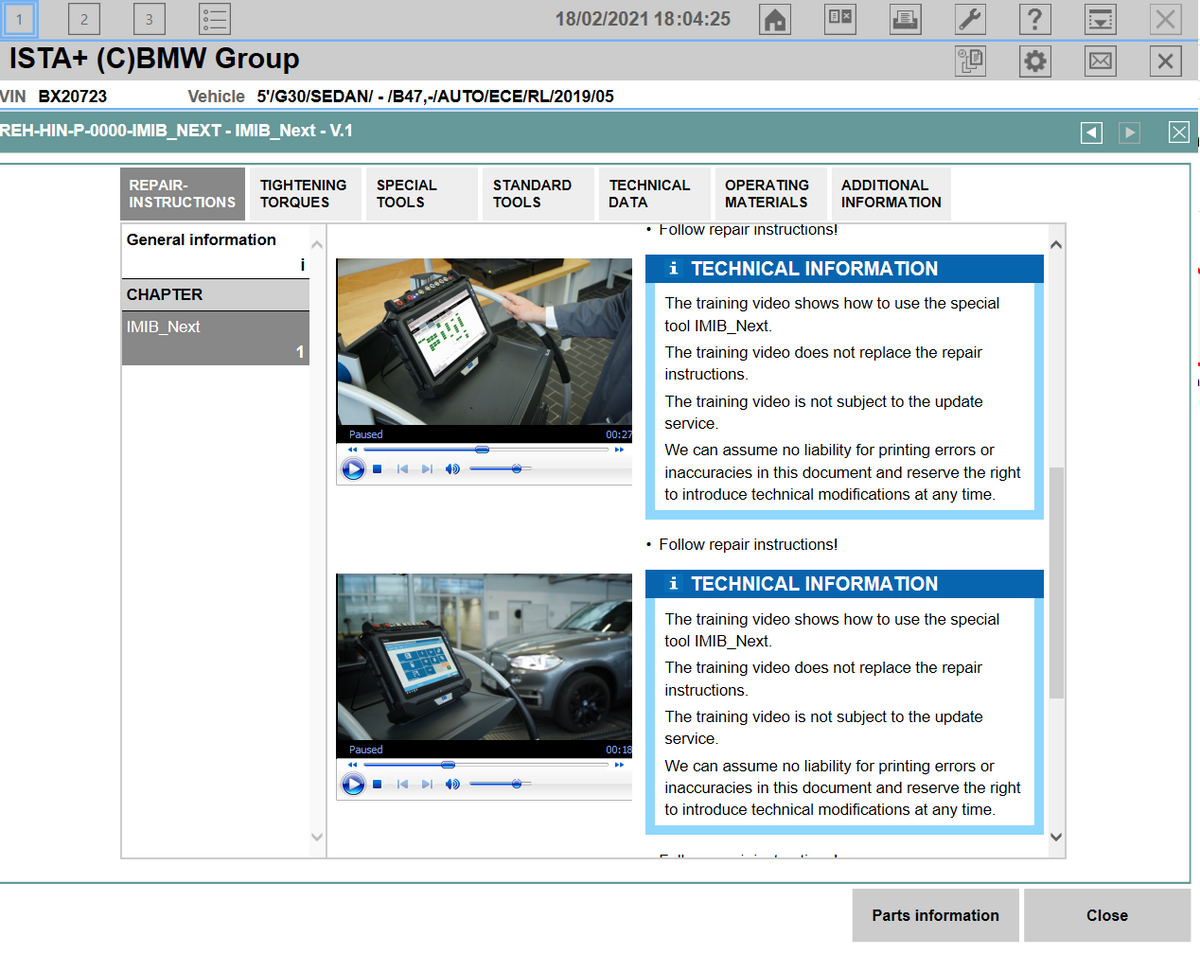Mute the first video's speaker icon

coord(452,468)
